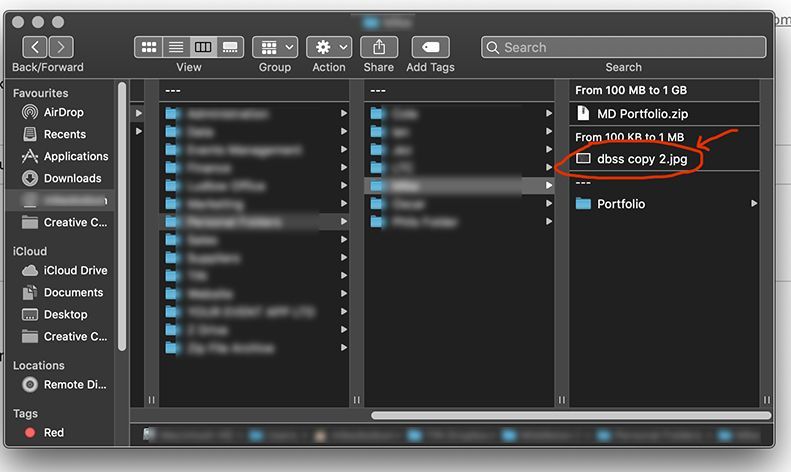Click the zip file icon of MD Portfolio.zip

pos(583,113)
